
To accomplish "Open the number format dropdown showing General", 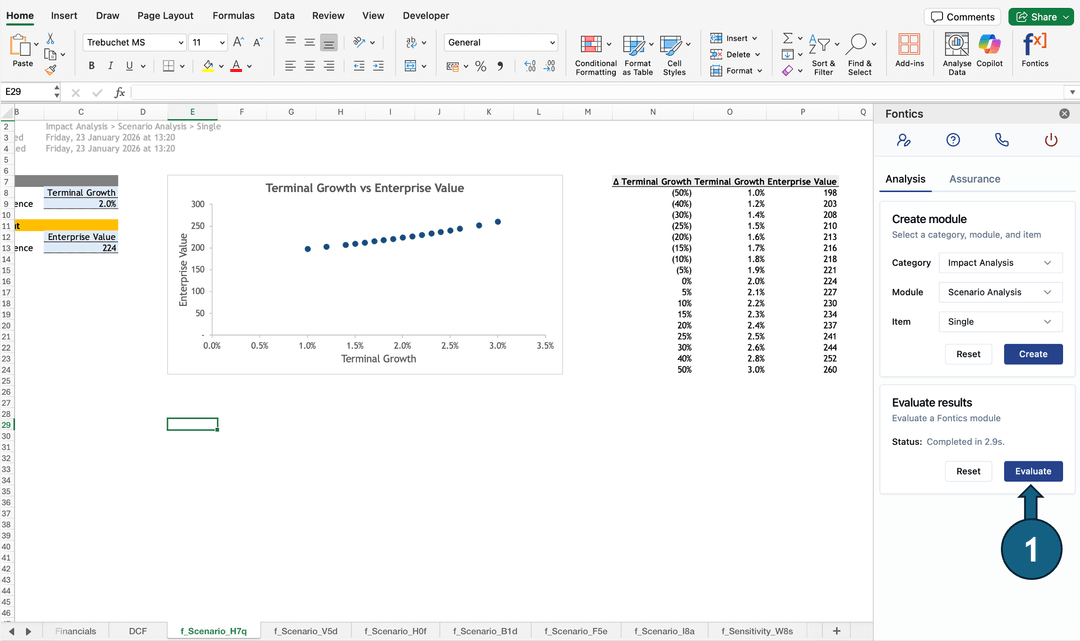I will (500, 42).
